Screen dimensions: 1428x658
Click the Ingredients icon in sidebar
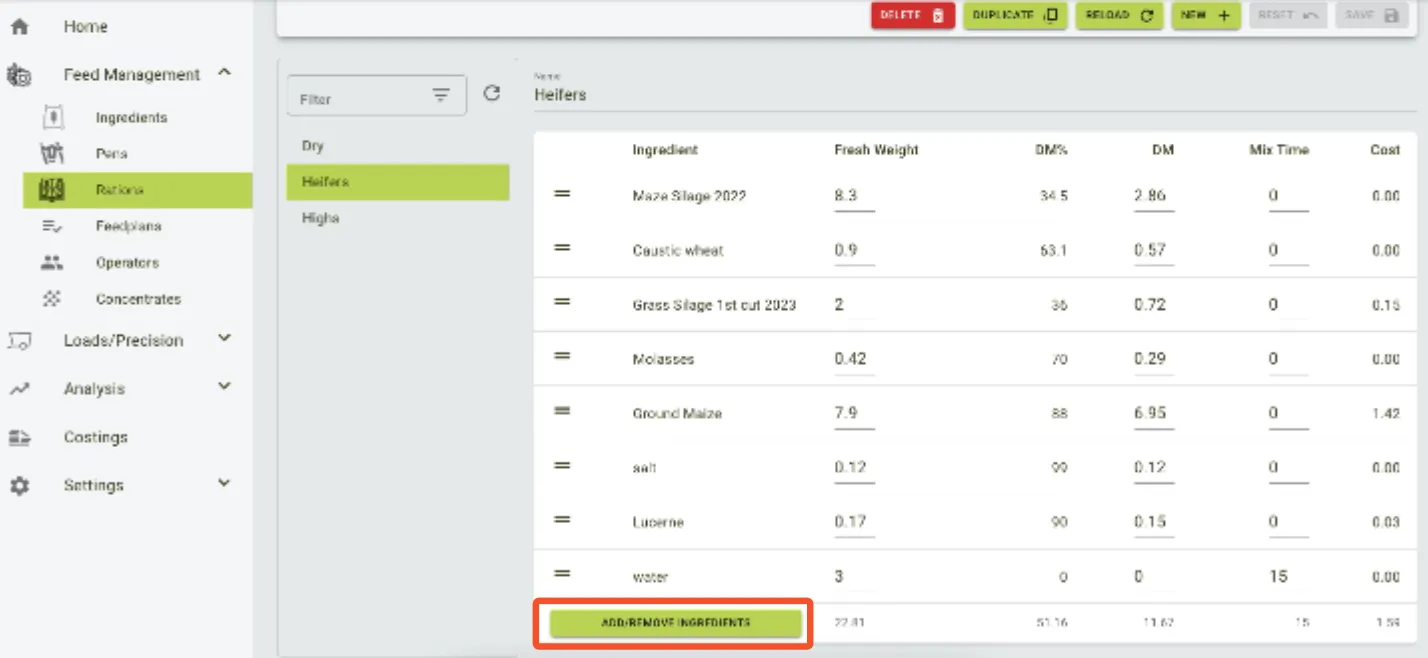53,118
